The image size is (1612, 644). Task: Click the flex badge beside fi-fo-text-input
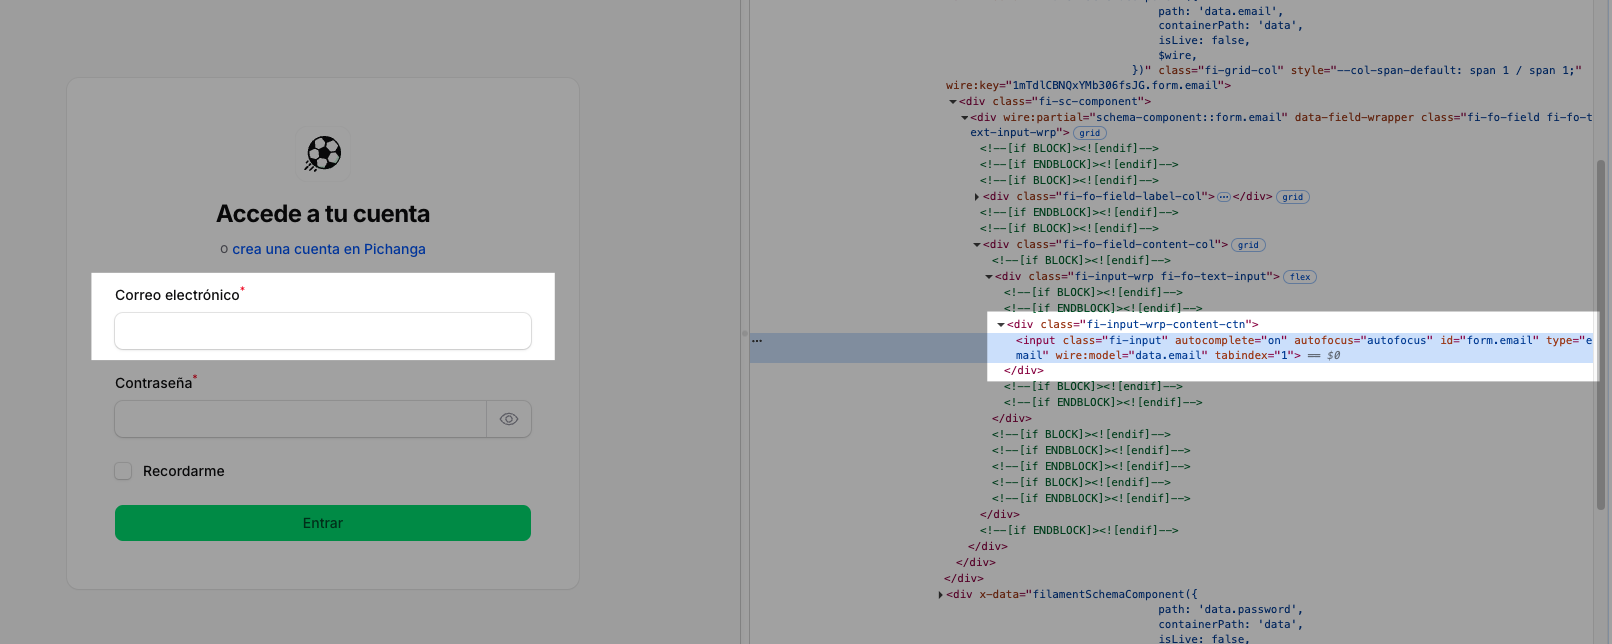pos(1300,277)
